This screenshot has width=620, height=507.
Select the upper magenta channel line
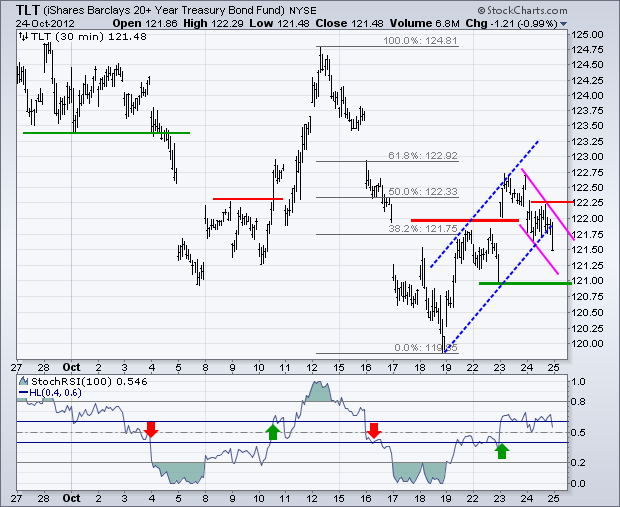548,204
